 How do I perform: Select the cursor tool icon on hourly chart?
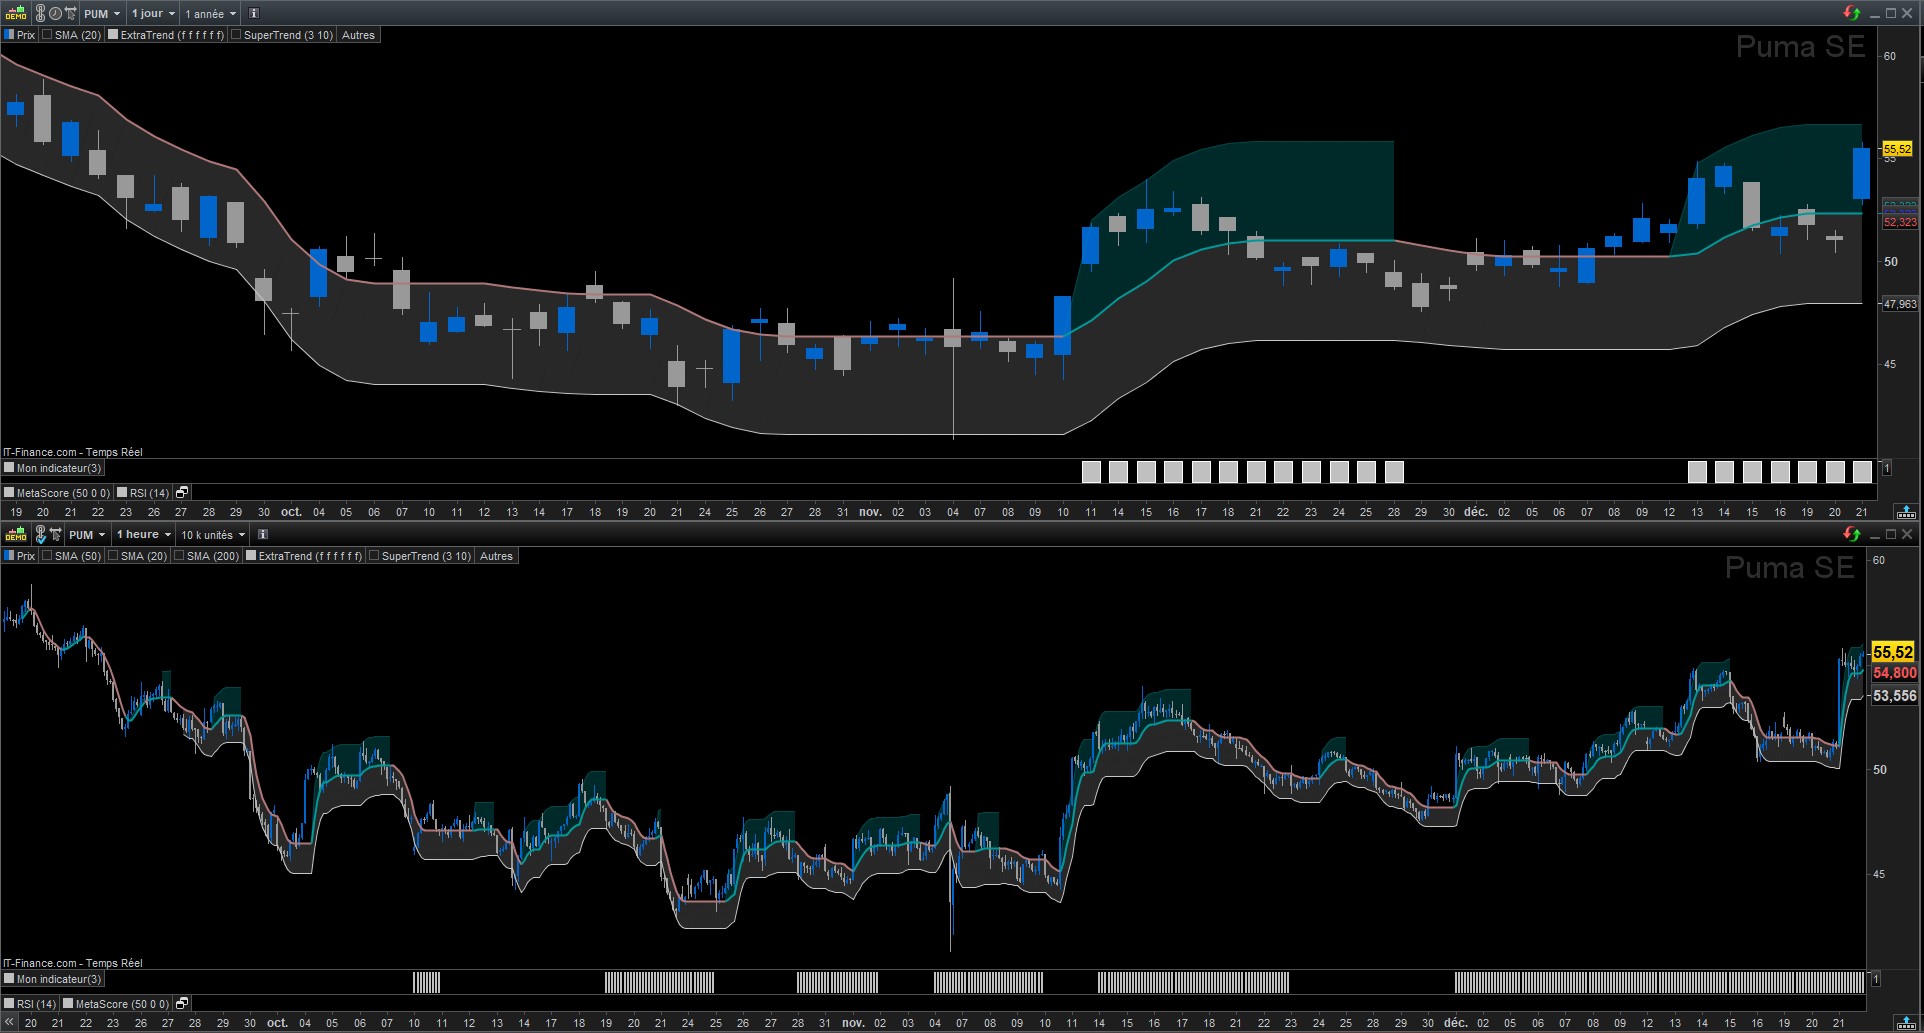coord(56,535)
